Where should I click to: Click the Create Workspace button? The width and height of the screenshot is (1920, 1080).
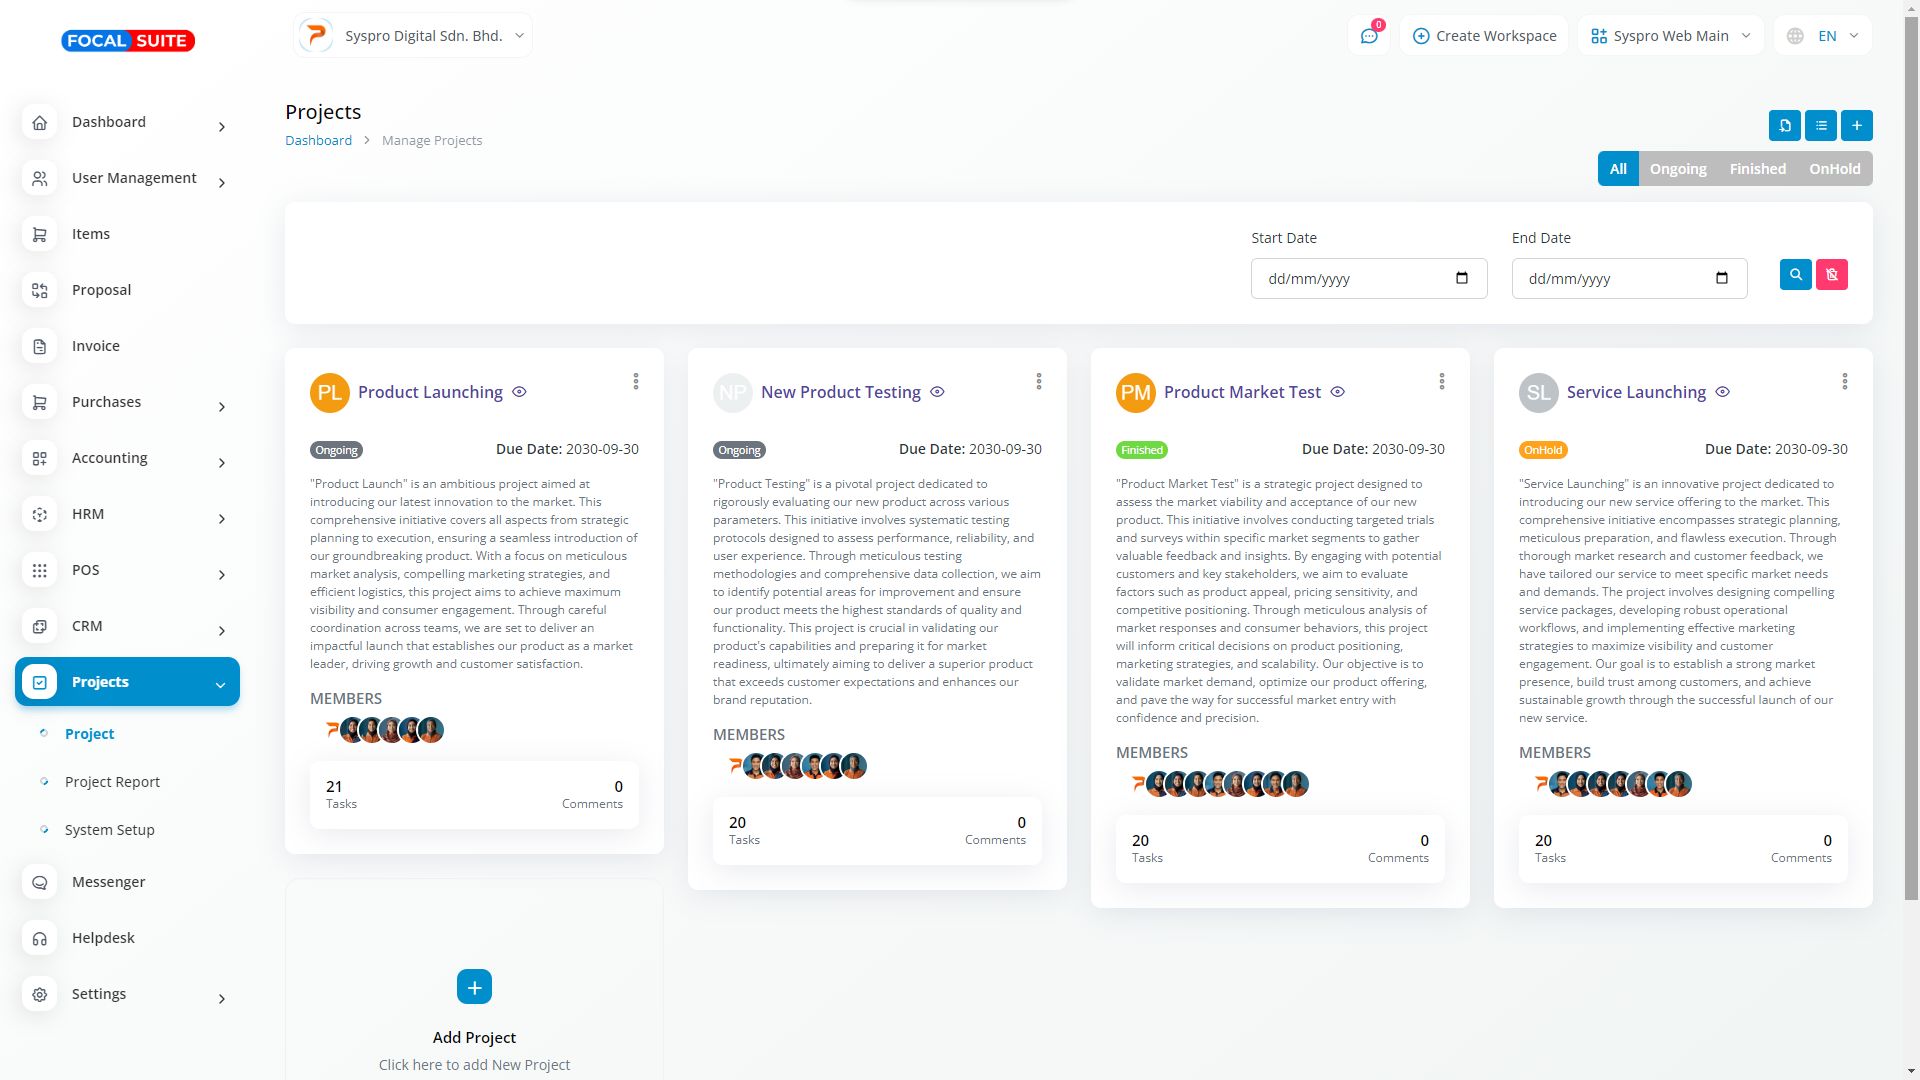tap(1484, 36)
